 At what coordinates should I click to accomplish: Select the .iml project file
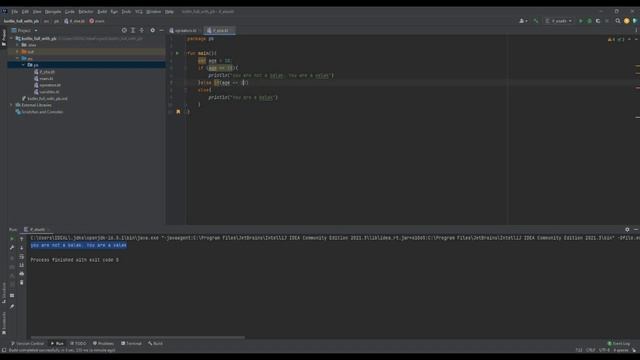pyautogui.click(x=44, y=98)
